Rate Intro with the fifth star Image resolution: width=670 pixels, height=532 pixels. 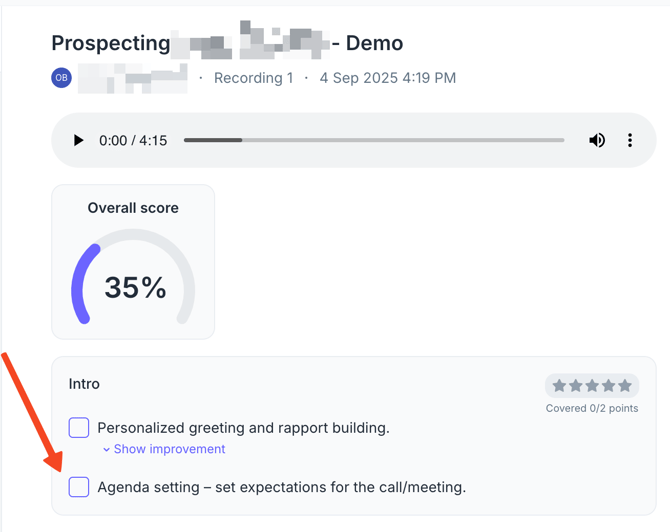coord(625,386)
